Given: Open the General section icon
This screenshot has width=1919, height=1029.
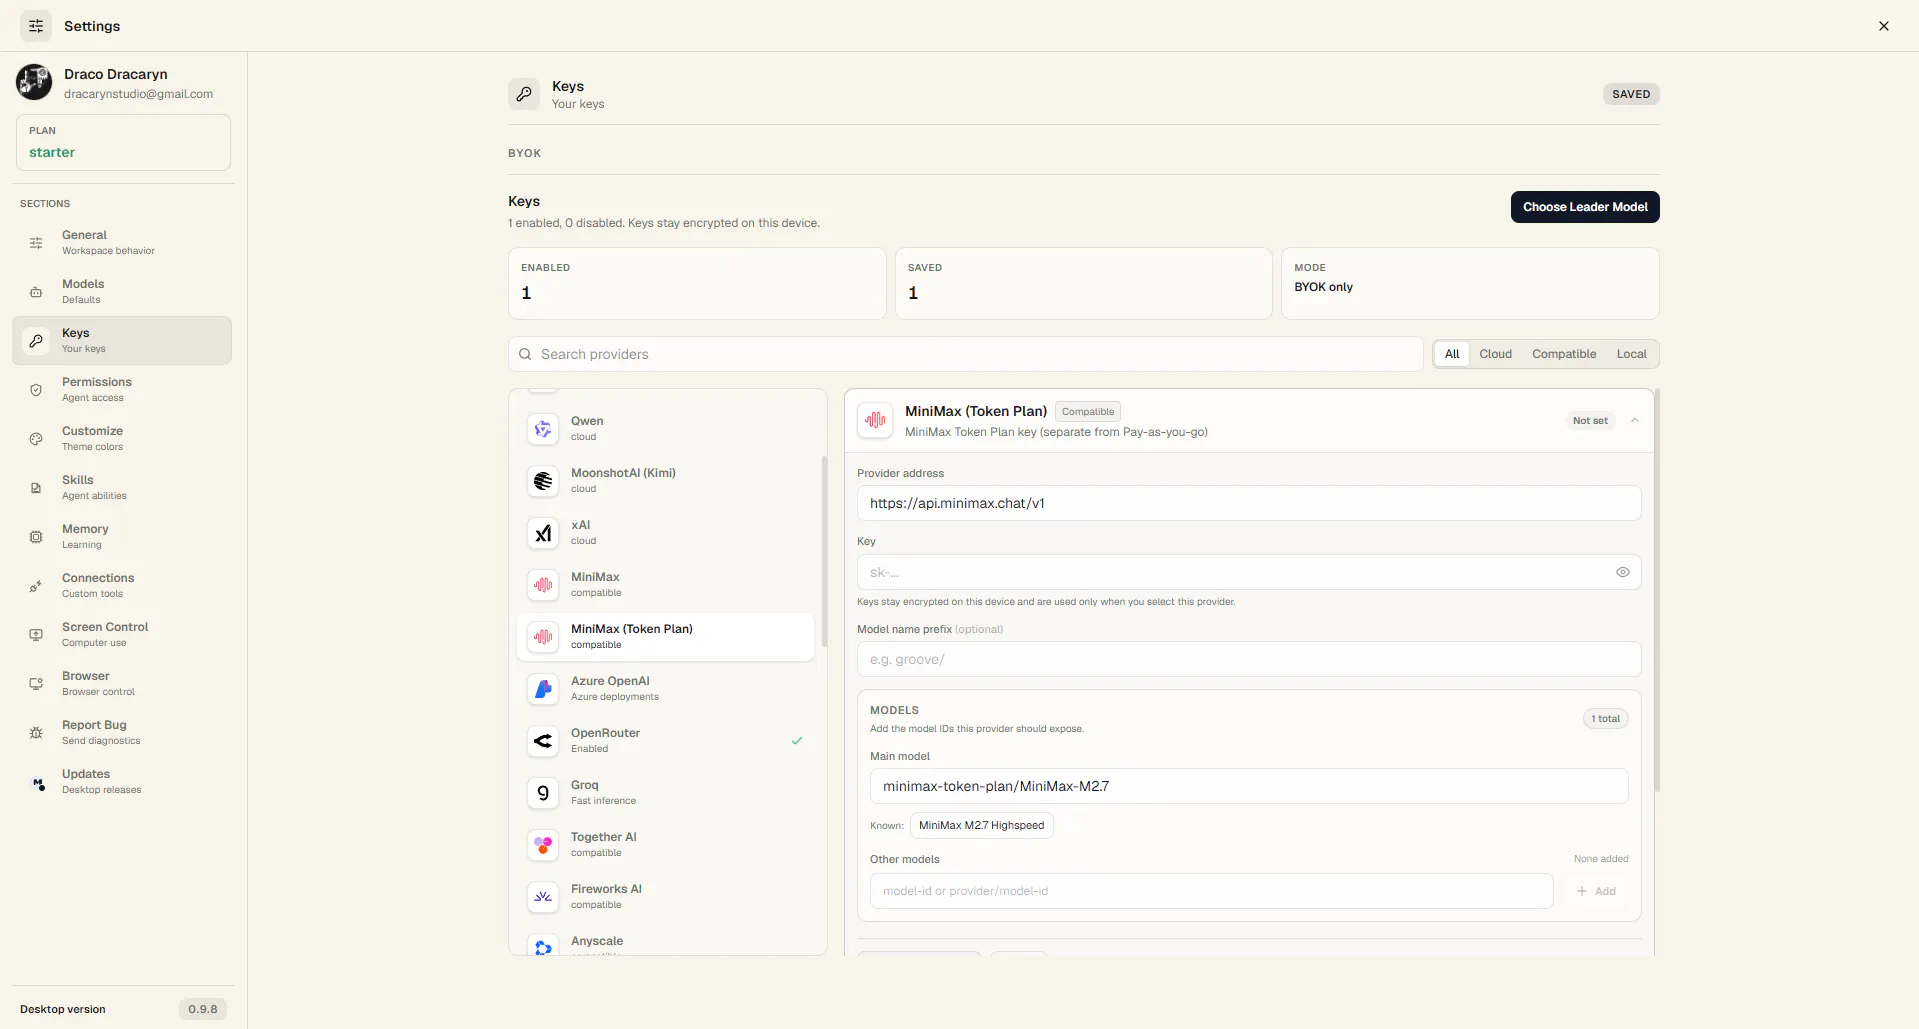Looking at the screenshot, I should [x=36, y=243].
